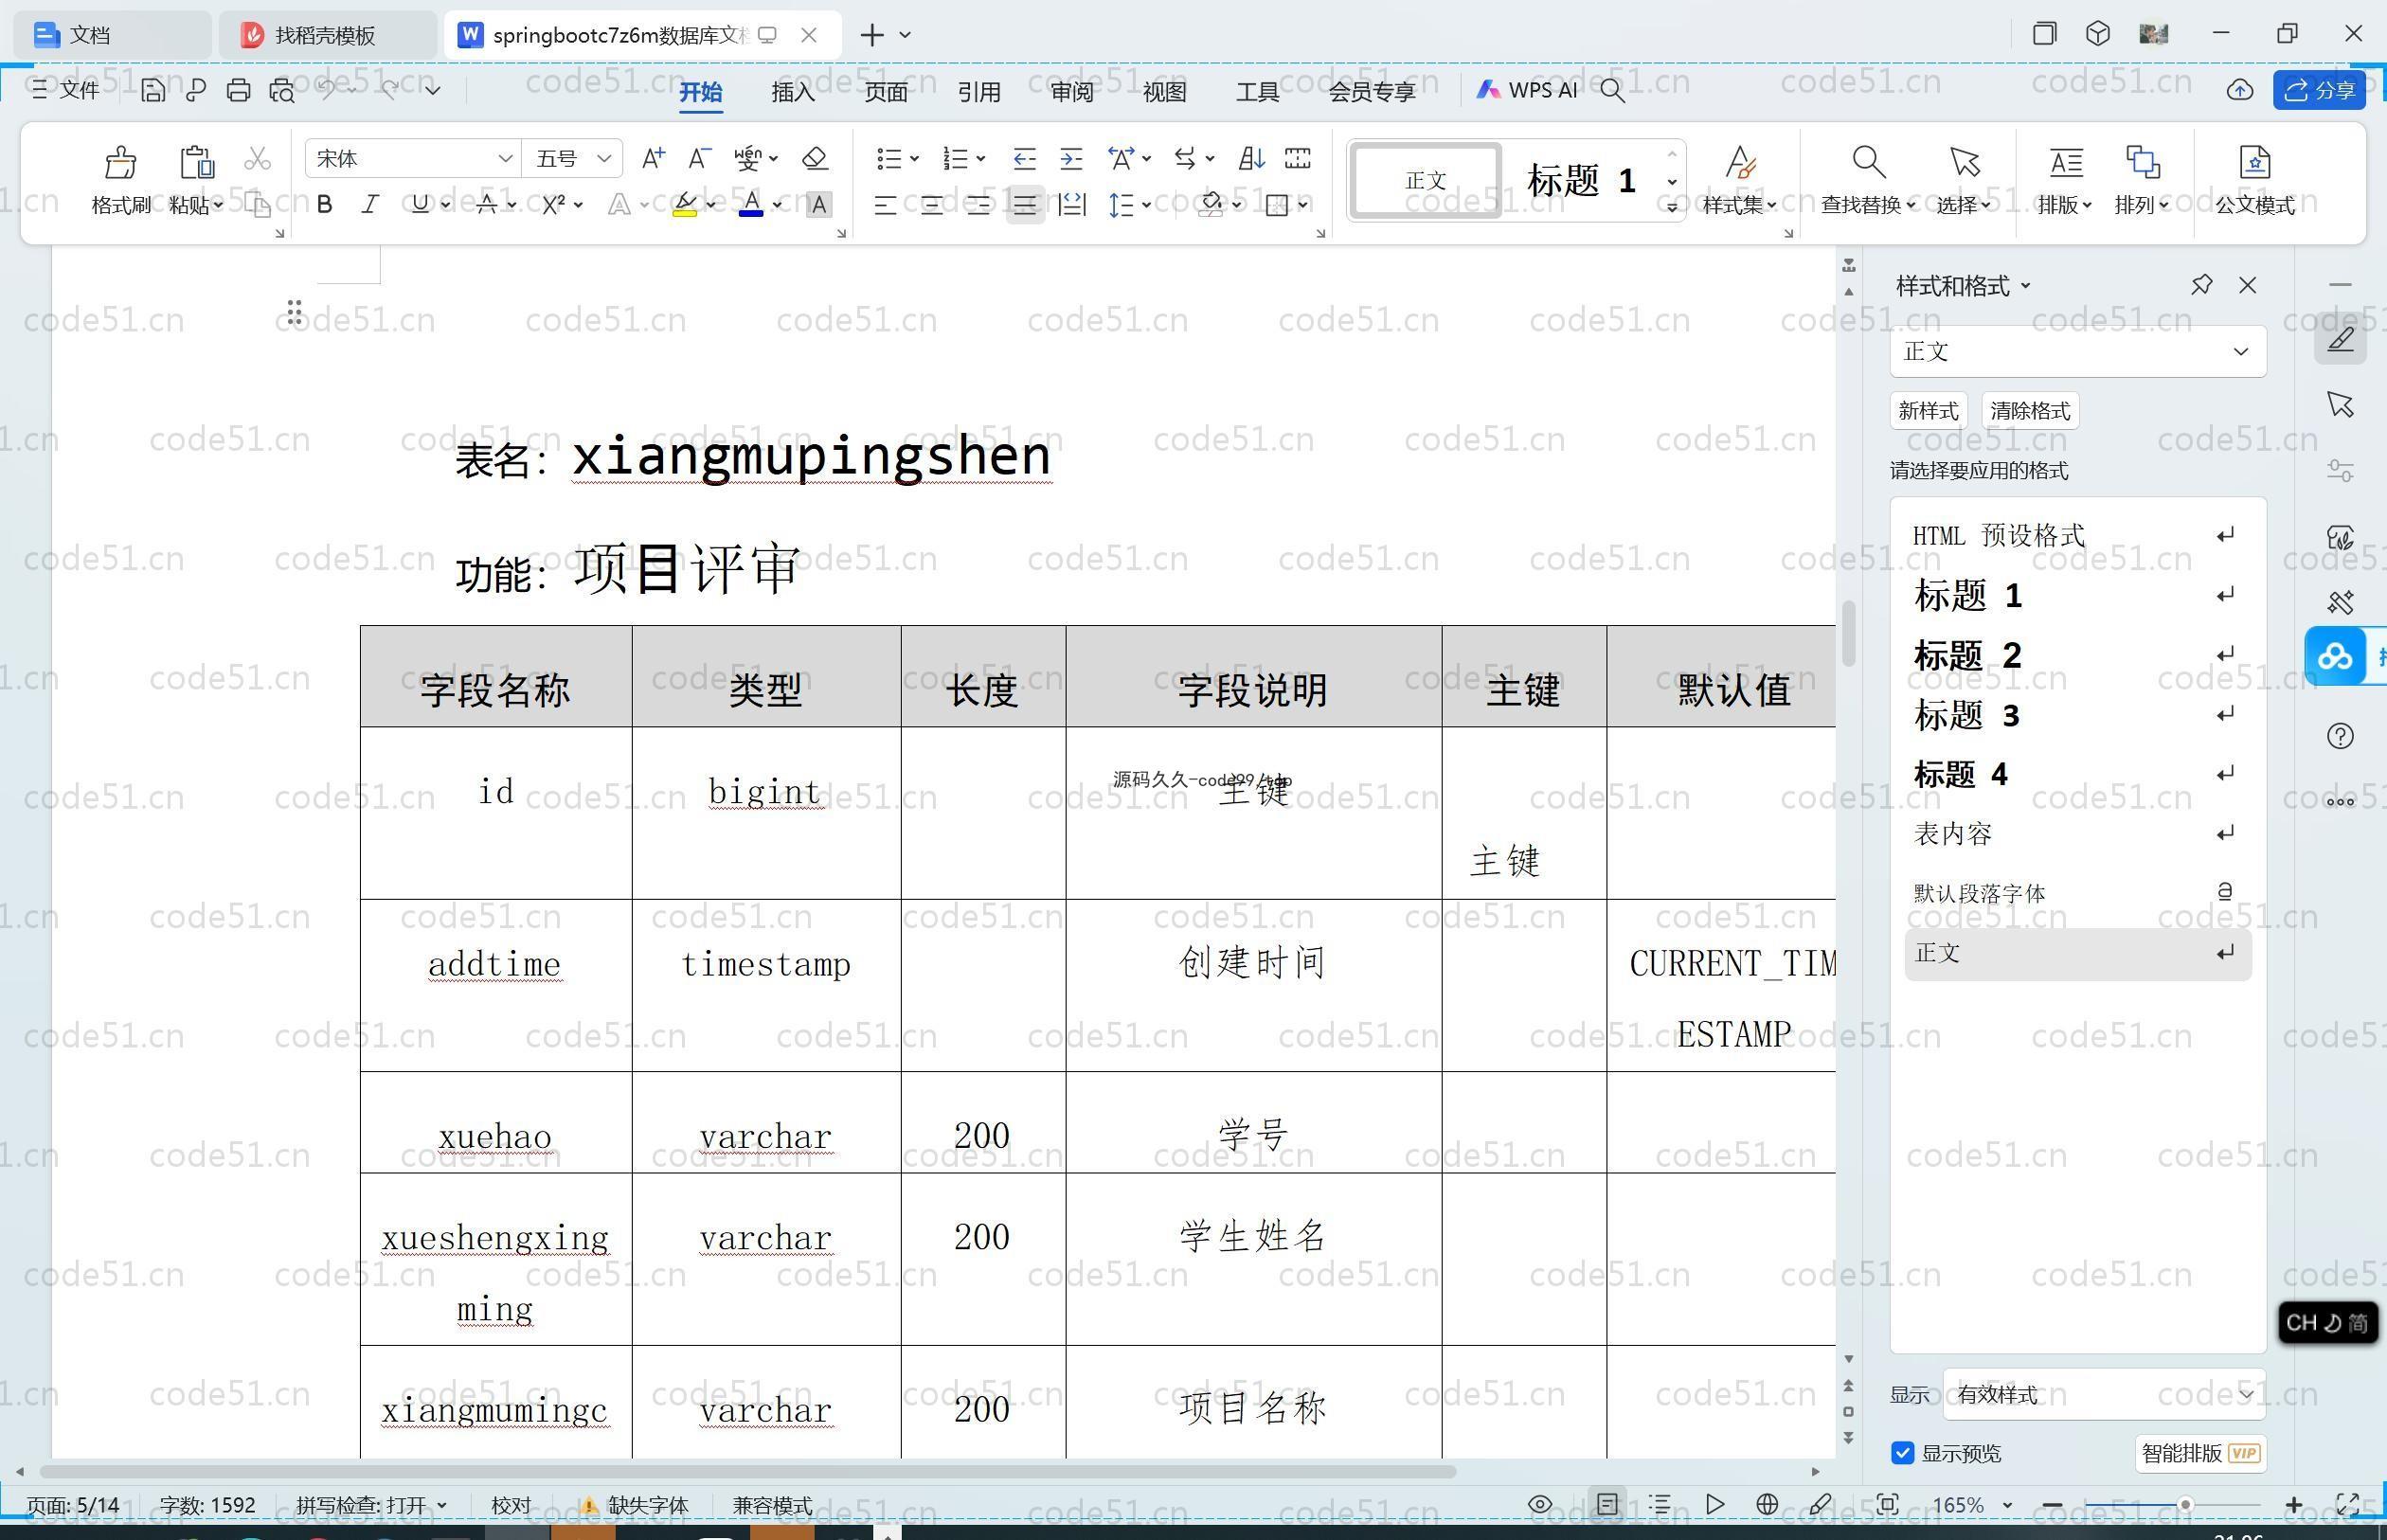The width and height of the screenshot is (2387, 1540).
Task: Click the Cut scissors icon
Action: point(257,158)
